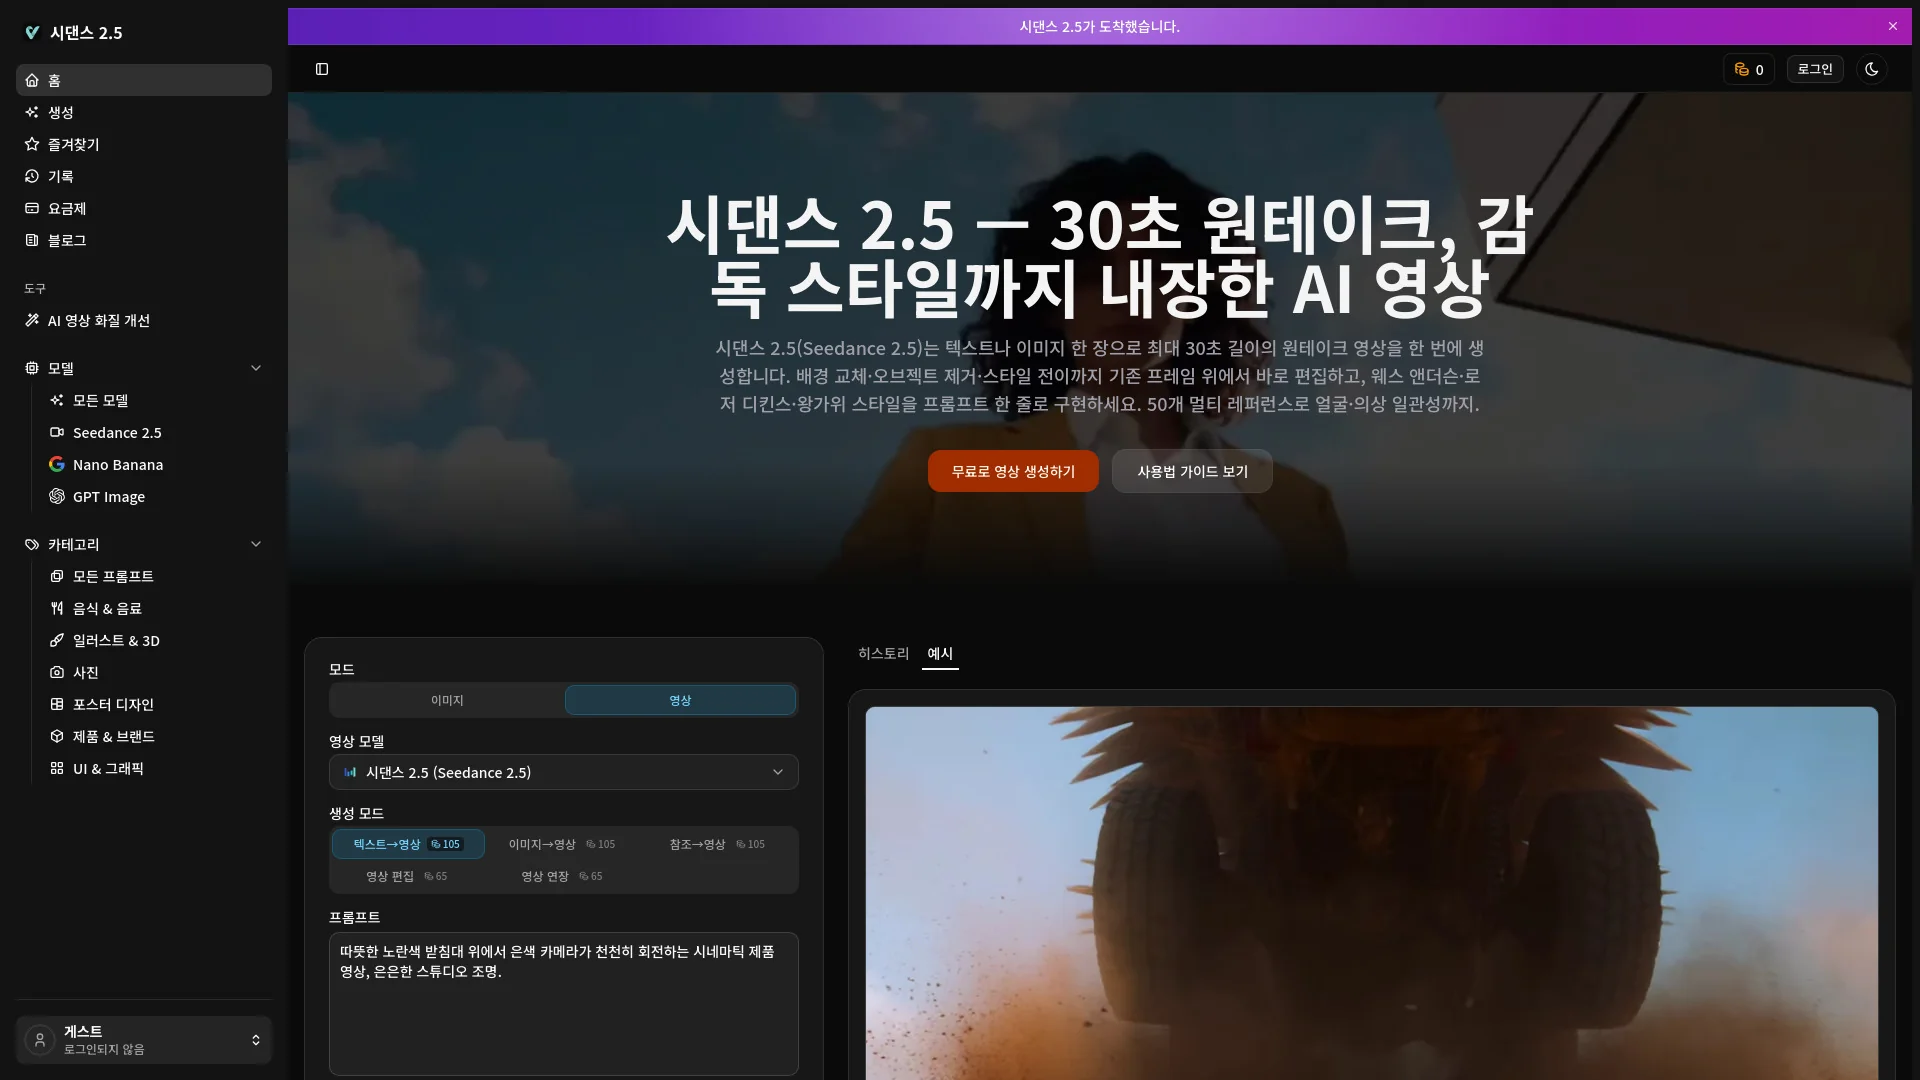Close the purple announcement banner
Image resolution: width=1920 pixels, height=1080 pixels.
click(x=1893, y=26)
